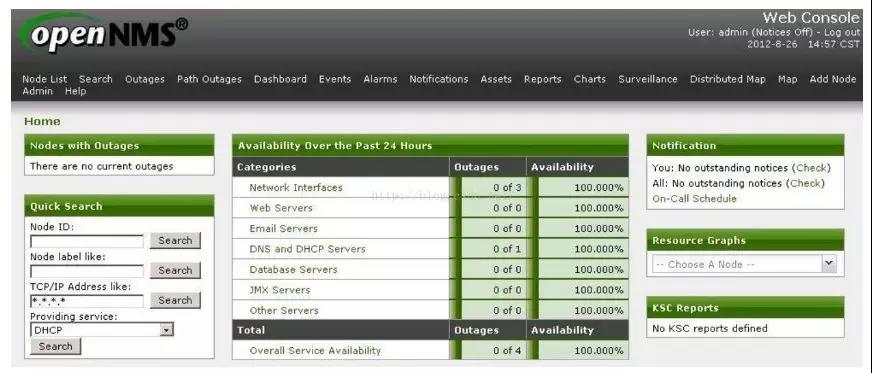Click the KSC Reports header
The height and width of the screenshot is (373, 872).
click(x=745, y=308)
